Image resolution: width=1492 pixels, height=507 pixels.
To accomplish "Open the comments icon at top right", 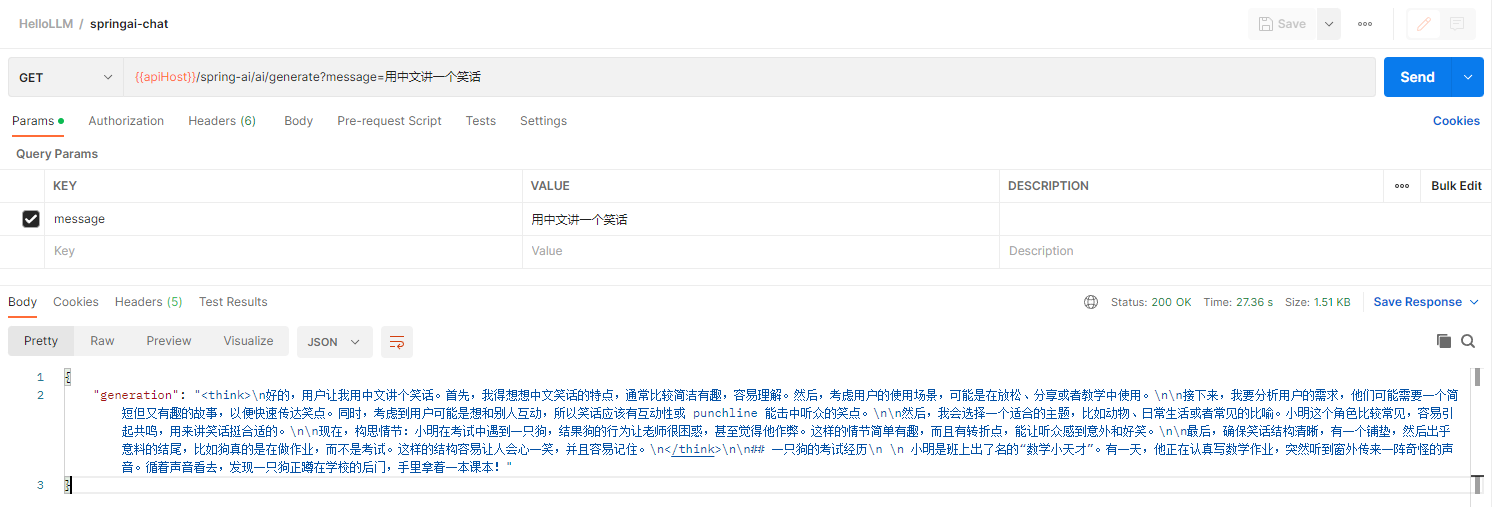I will point(1457,24).
